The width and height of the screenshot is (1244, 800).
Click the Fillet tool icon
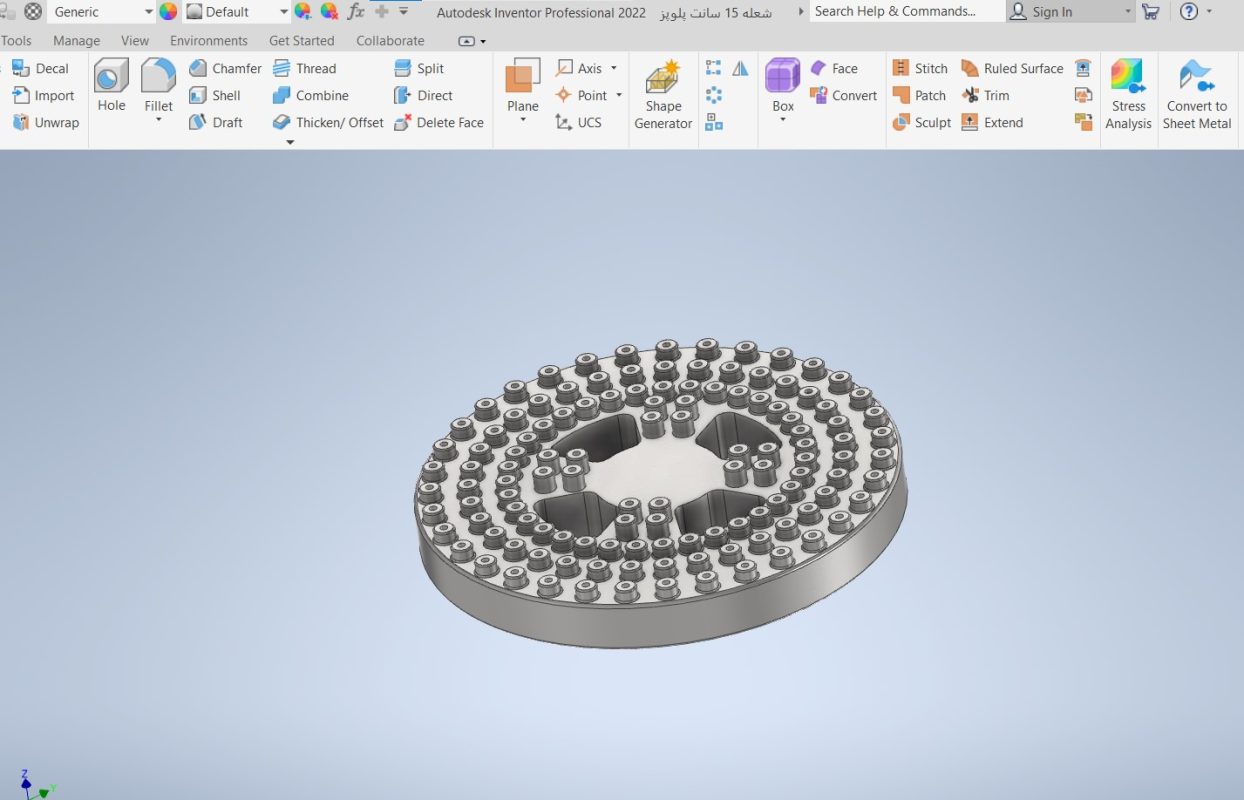(x=158, y=76)
